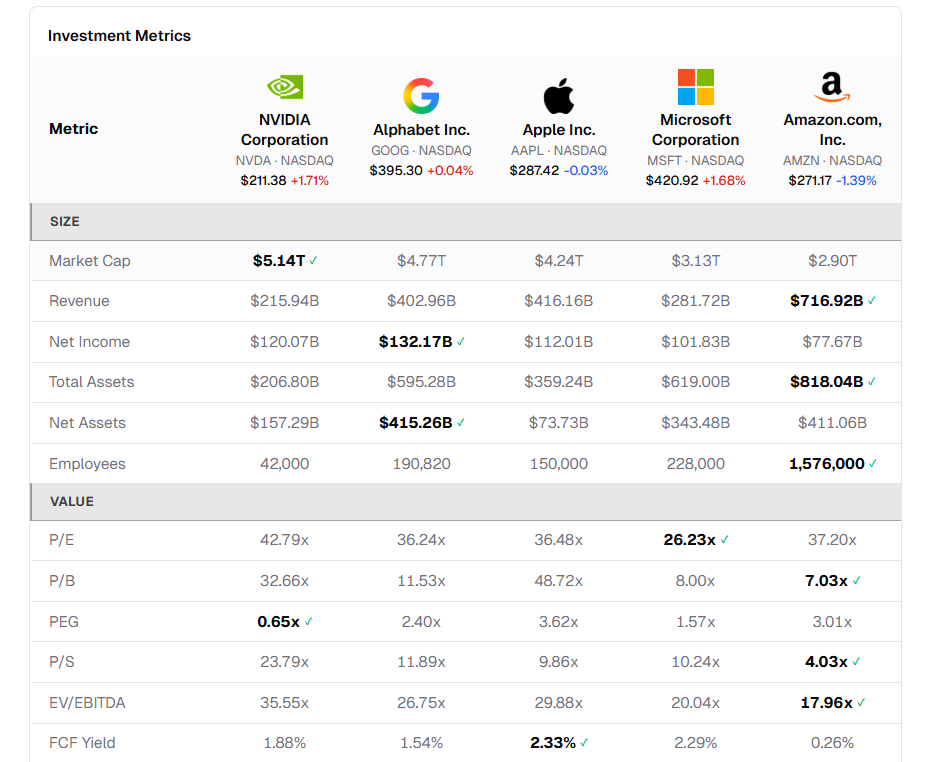Click the checkmark next to 7.03x
Screen dimensions: 931x762
(x=856, y=581)
